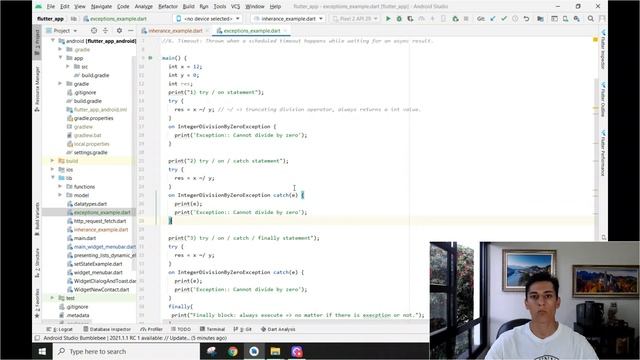Viewport: 640px width, 360px height.
Task: Click the Git update project arrow icon
Action: [493, 19]
